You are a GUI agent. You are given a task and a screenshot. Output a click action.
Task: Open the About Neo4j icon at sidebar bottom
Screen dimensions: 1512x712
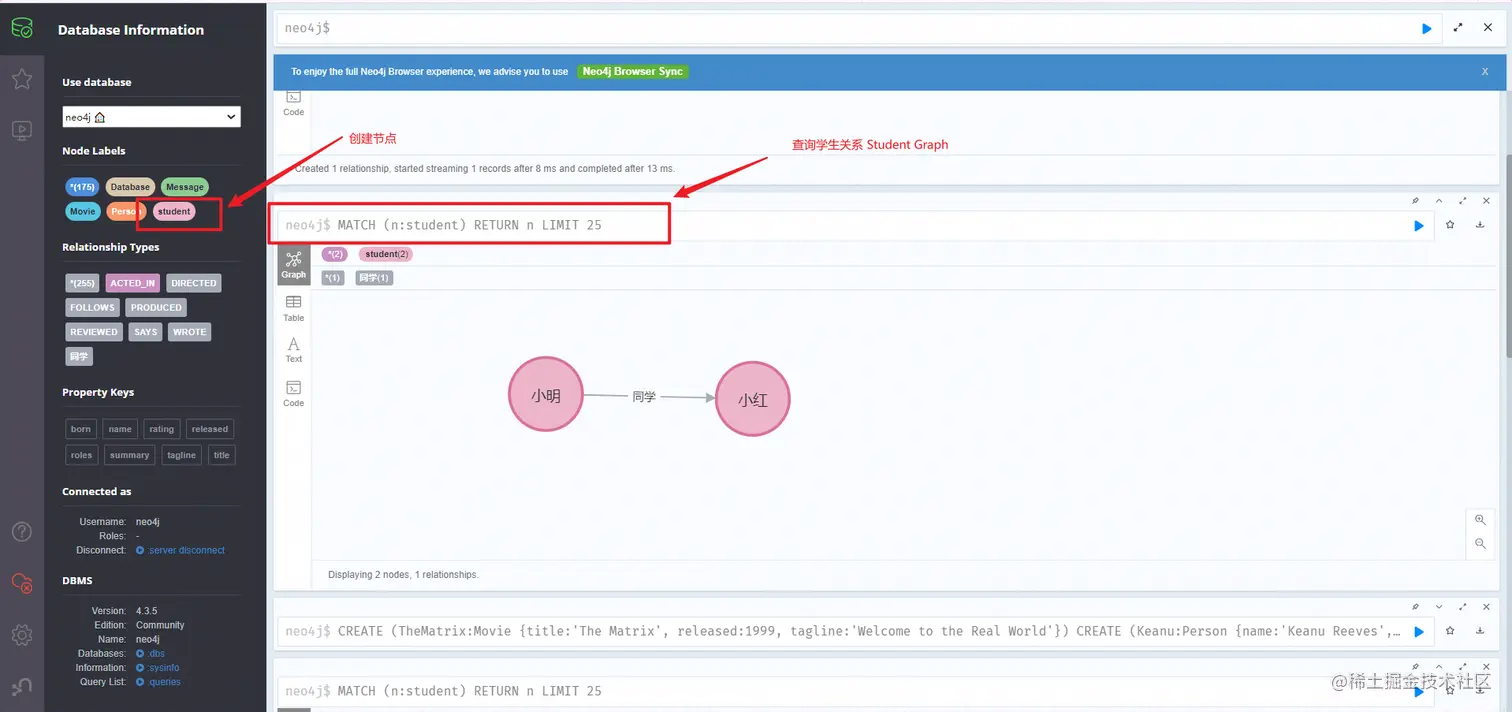tap(22, 686)
